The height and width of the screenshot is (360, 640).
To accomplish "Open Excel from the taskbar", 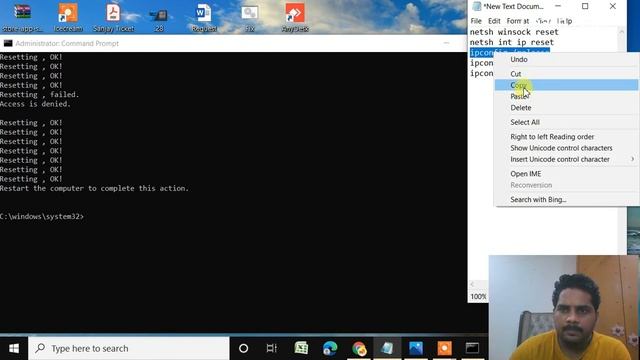I will [301, 348].
